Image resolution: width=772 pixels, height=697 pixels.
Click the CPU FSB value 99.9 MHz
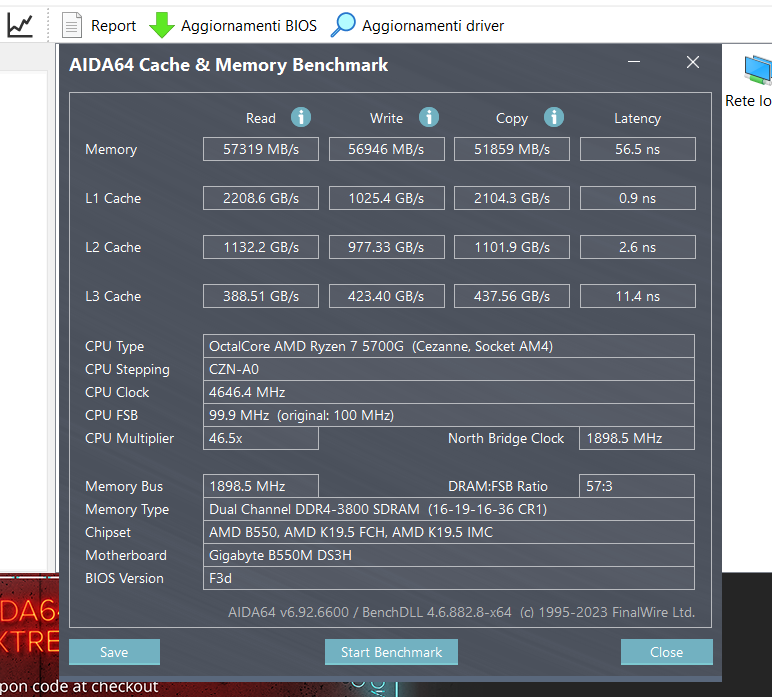449,415
